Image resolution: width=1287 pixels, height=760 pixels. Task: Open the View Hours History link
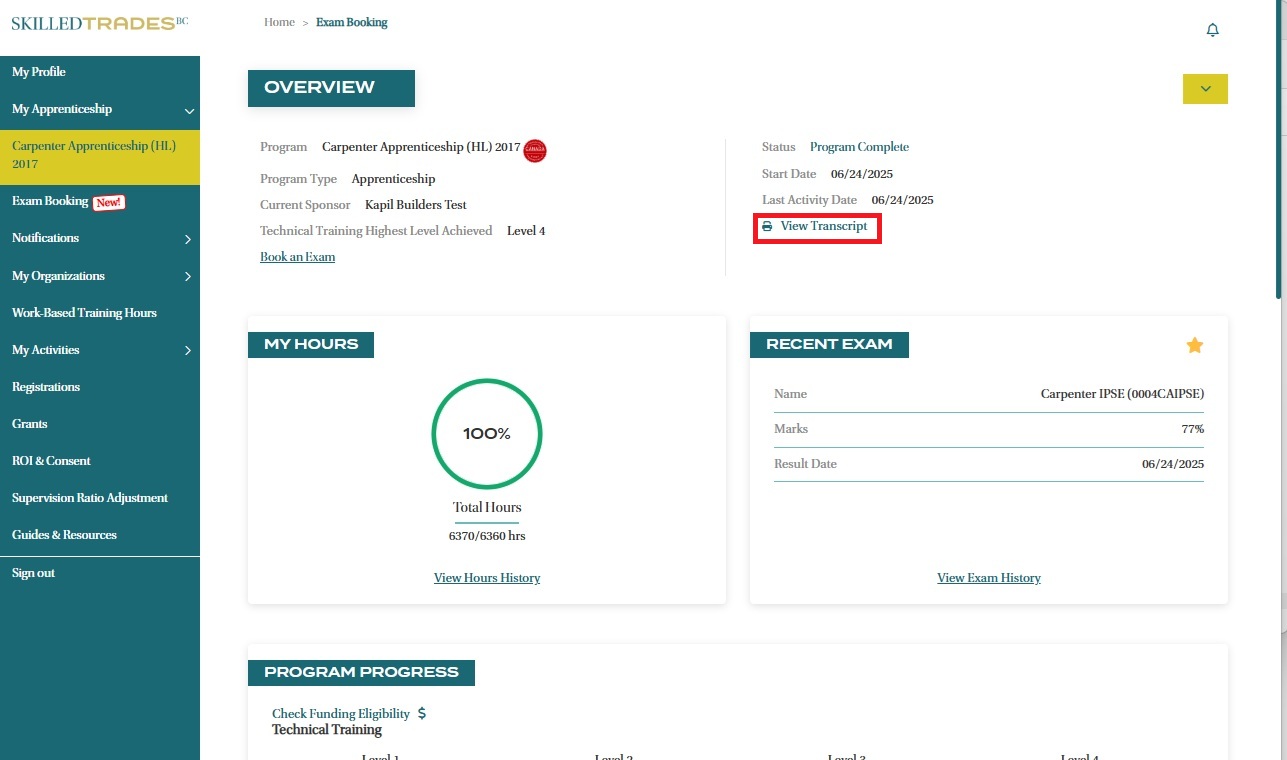[487, 578]
